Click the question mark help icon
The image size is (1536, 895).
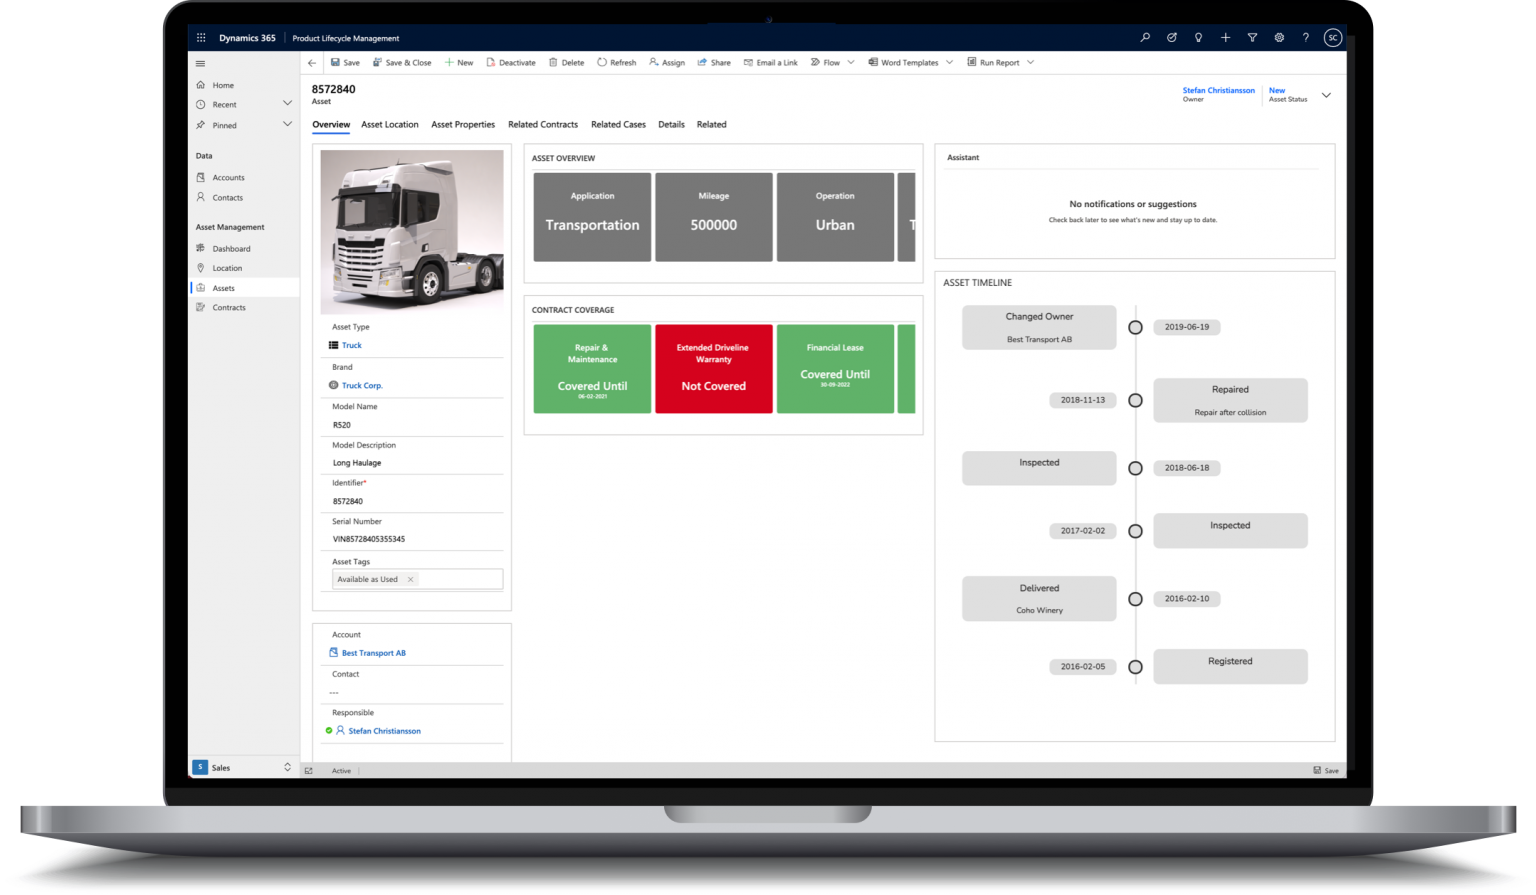(x=1305, y=38)
